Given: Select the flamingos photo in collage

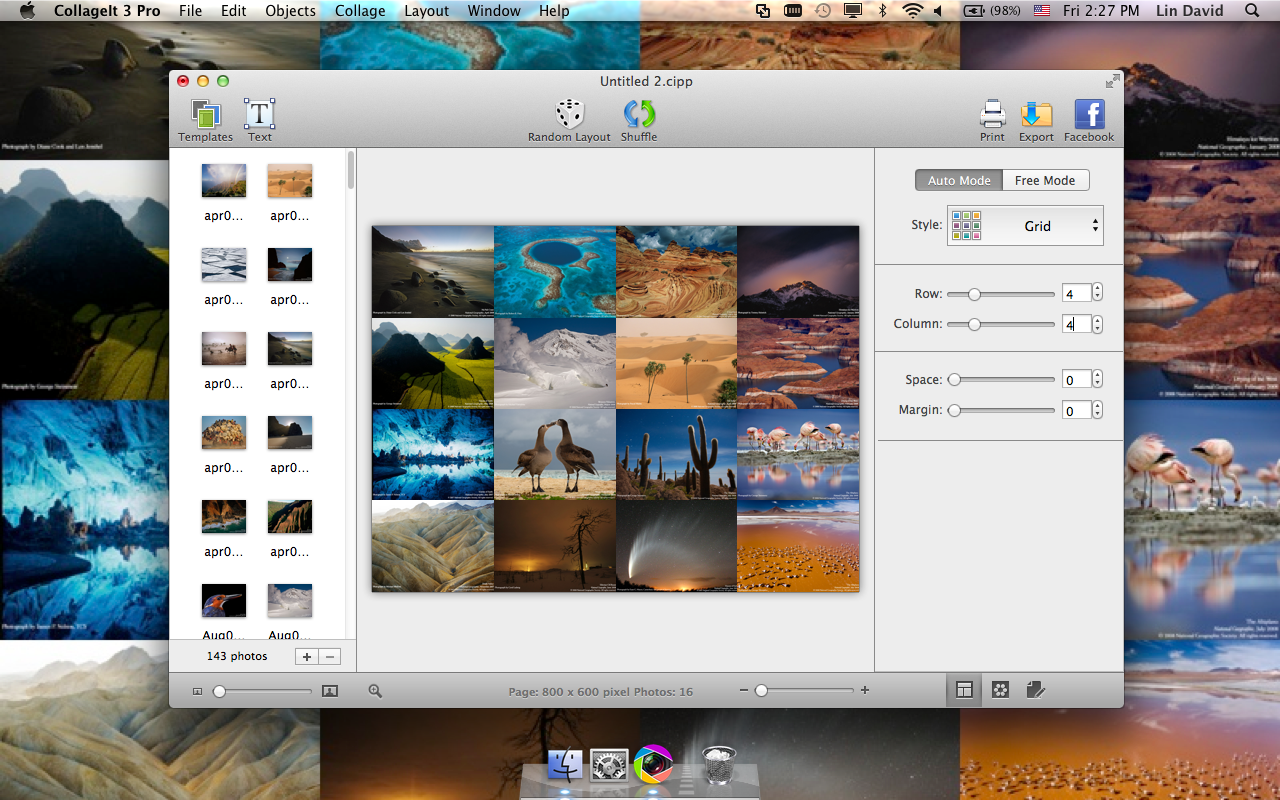Looking at the screenshot, I should point(798,455).
